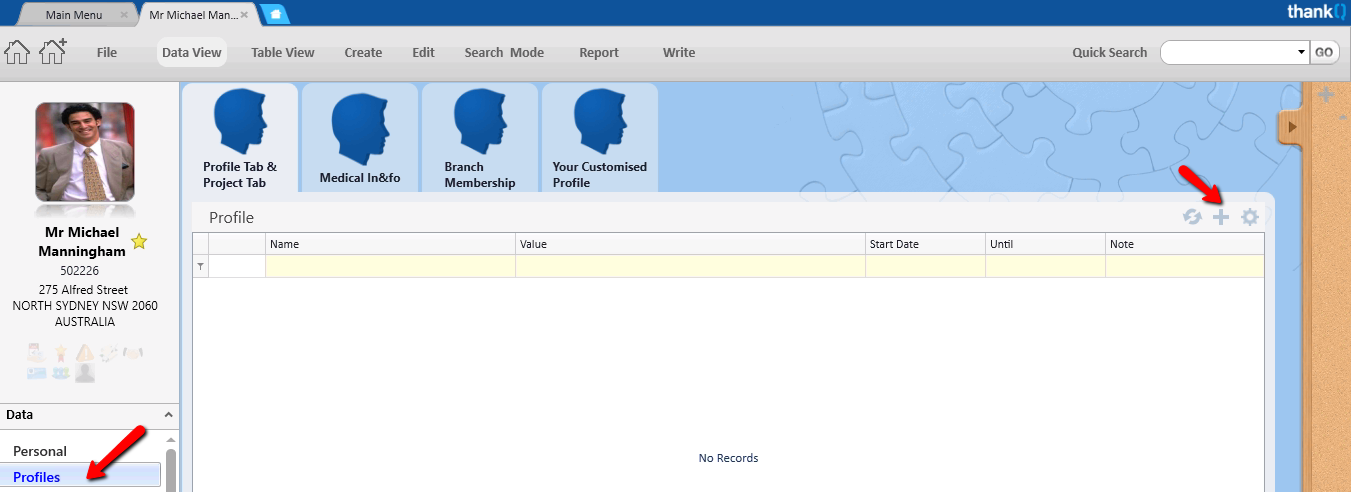The image size is (1351, 492).
Task: Open Profile Tab & Project Tab
Action: click(x=240, y=138)
